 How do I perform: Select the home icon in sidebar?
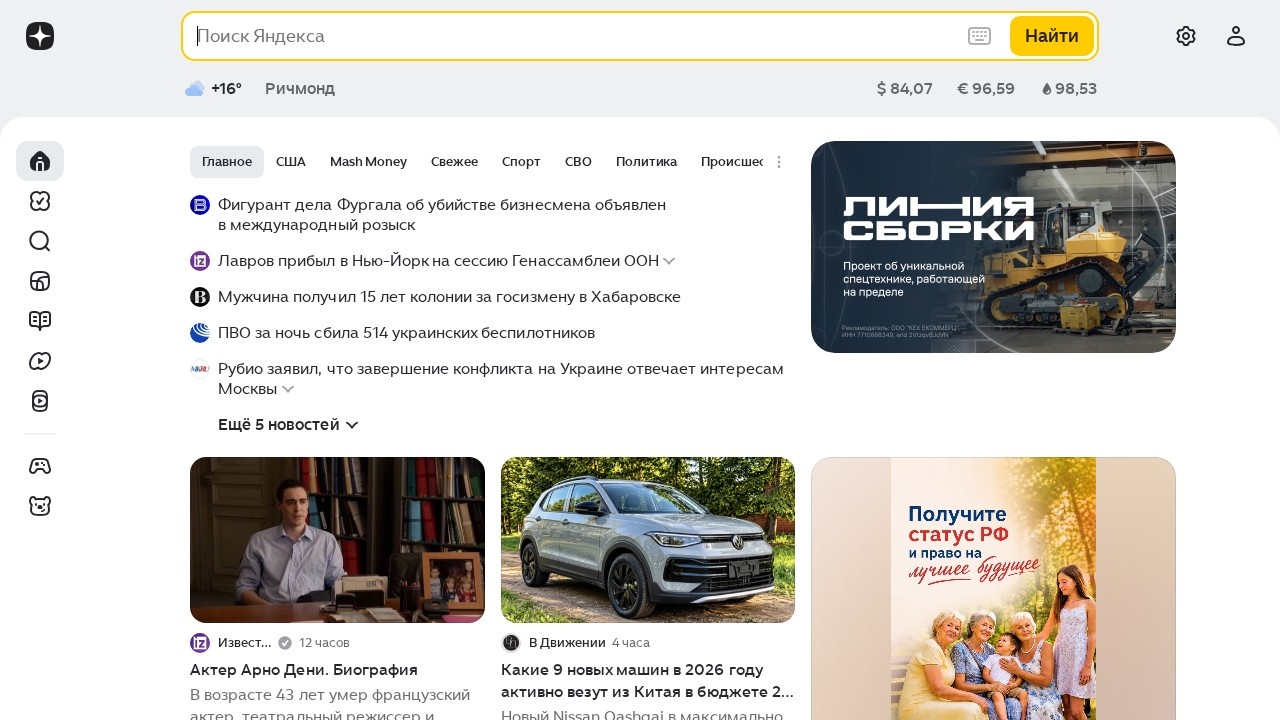point(40,161)
